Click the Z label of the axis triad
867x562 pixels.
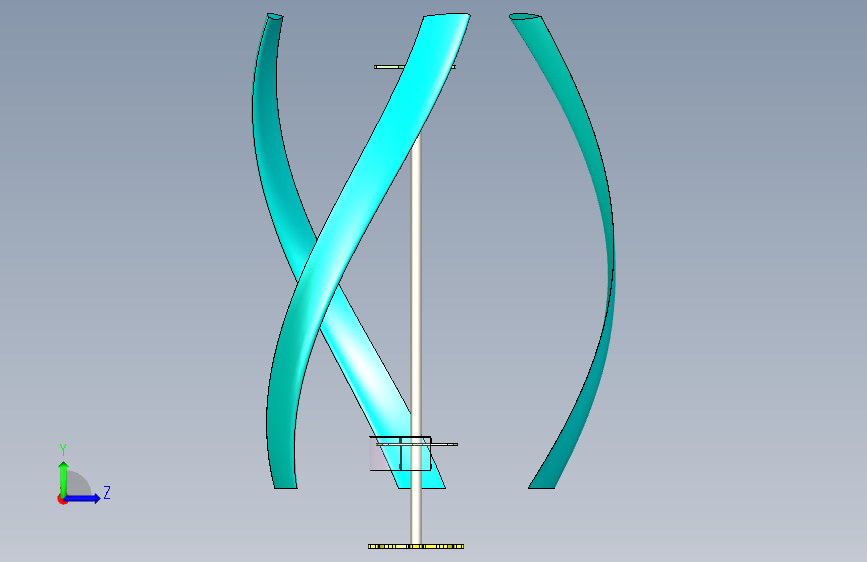(107, 492)
